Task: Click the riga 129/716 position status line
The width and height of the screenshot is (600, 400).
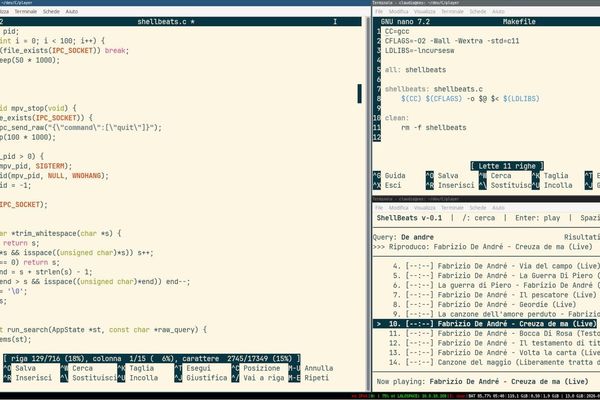Action: [152, 359]
